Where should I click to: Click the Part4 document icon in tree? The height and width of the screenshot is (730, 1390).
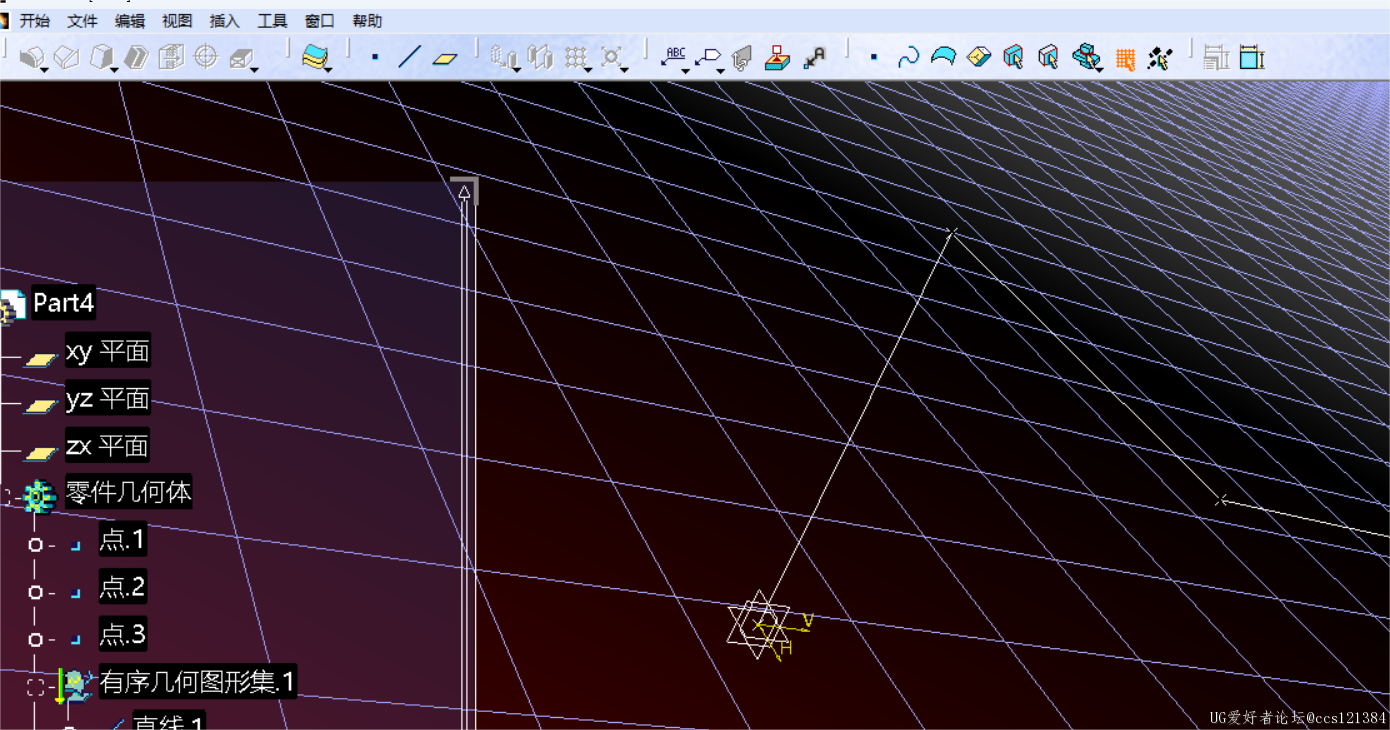(13, 305)
